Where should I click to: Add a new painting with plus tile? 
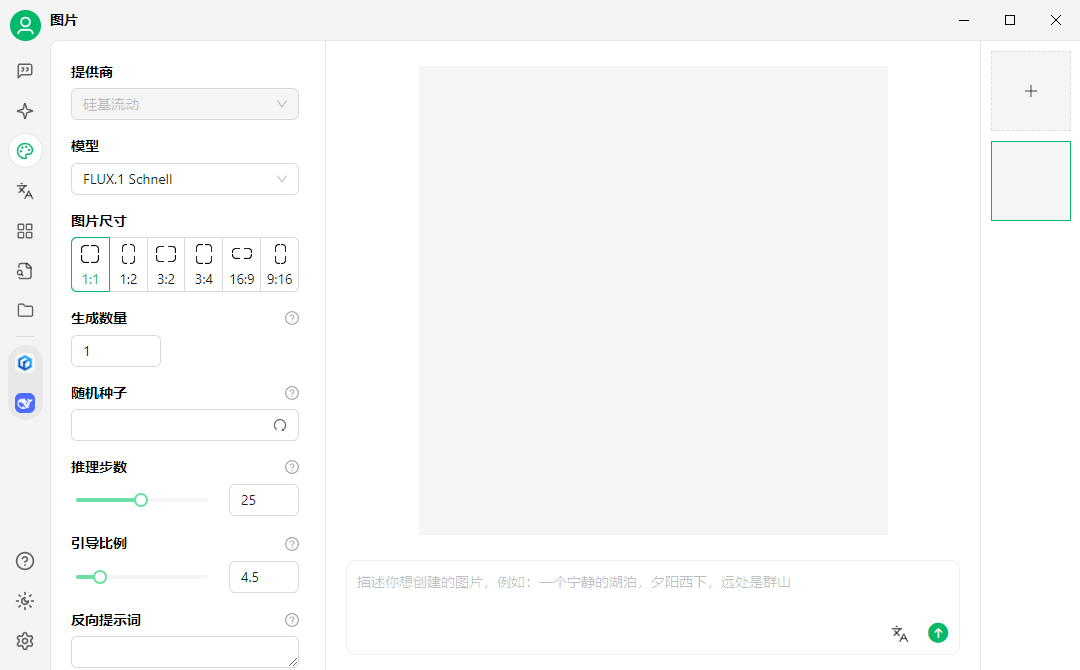click(1030, 91)
